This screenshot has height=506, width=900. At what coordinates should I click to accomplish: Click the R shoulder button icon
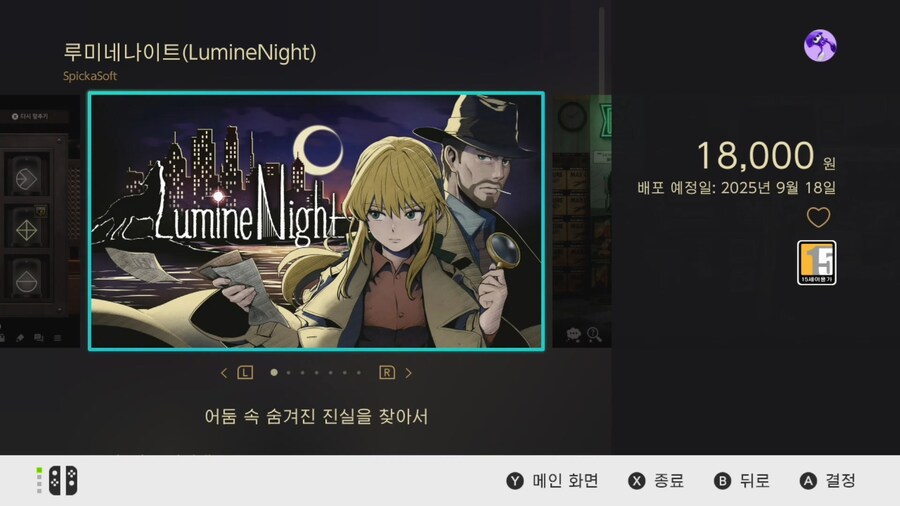pyautogui.click(x=387, y=373)
